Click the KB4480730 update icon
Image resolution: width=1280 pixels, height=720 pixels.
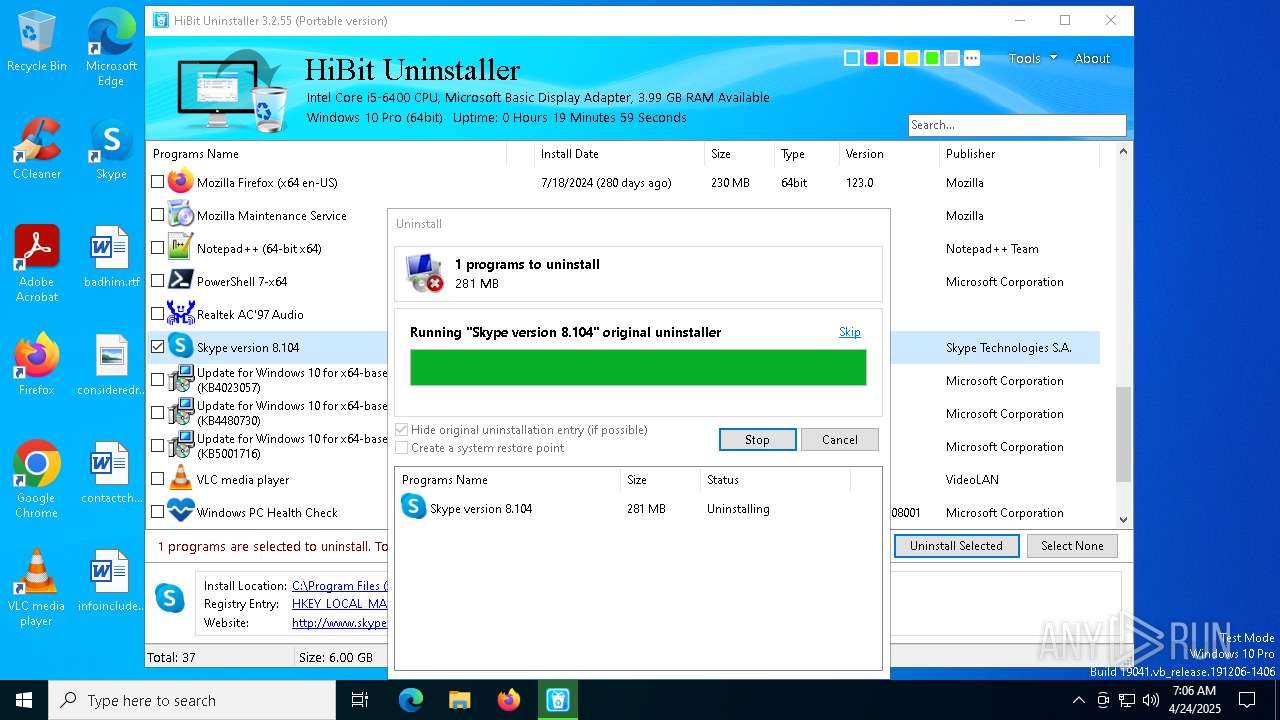[180, 413]
